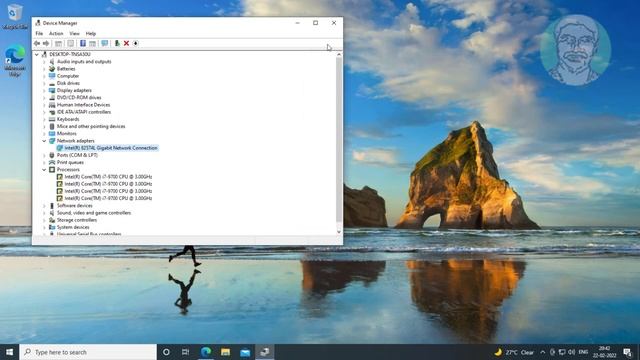Expand the Human Interface Devices node

[x=44, y=105]
